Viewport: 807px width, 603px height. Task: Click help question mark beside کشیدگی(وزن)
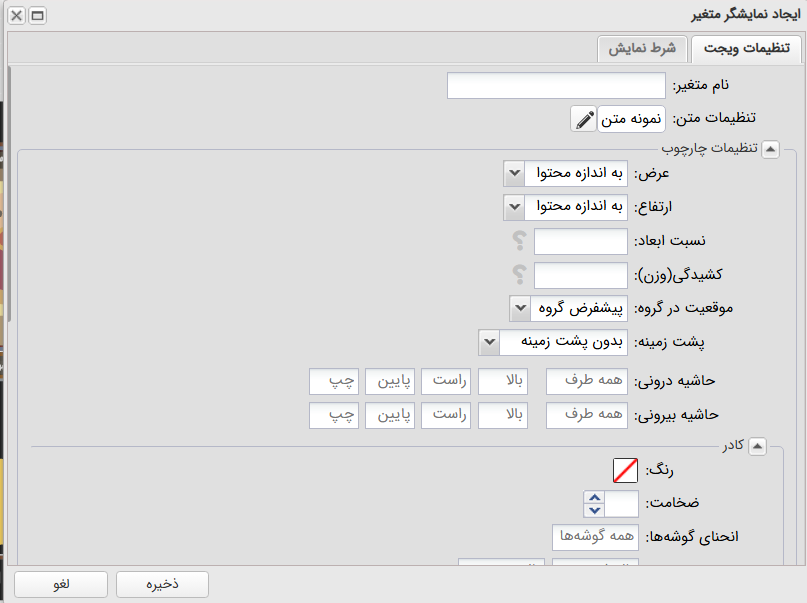coord(519,275)
